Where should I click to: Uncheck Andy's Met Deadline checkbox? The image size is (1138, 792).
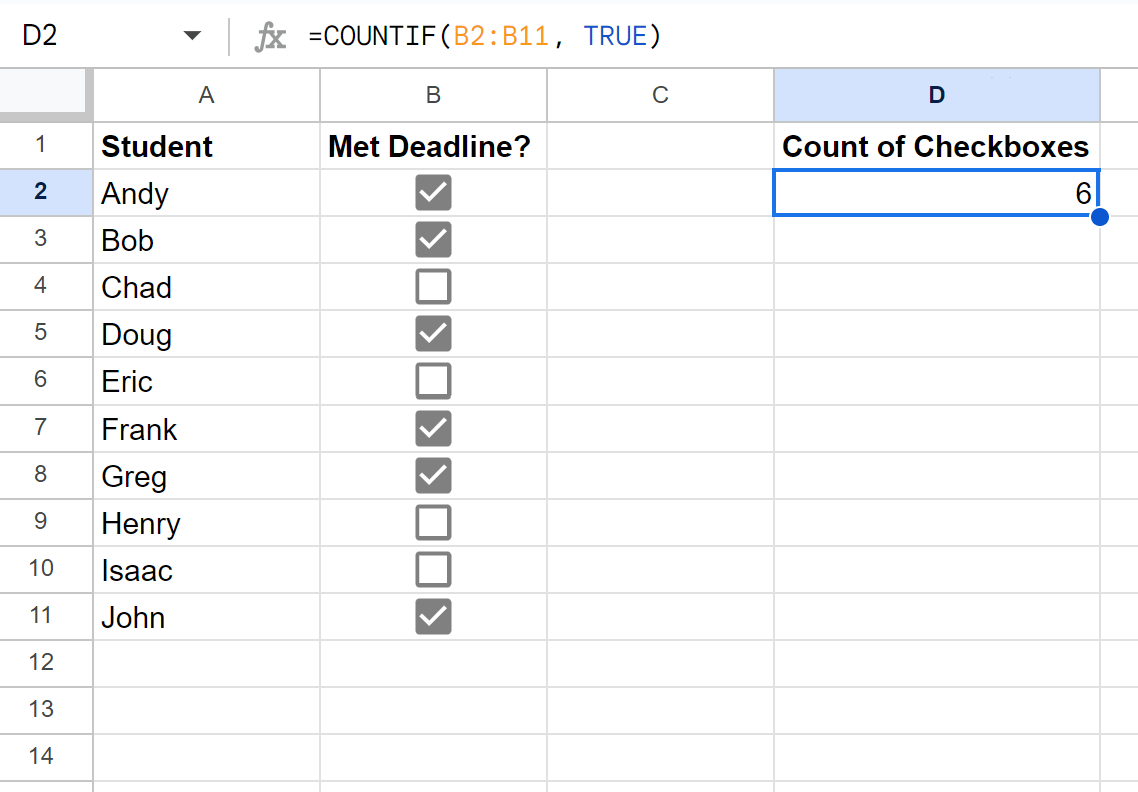(432, 193)
